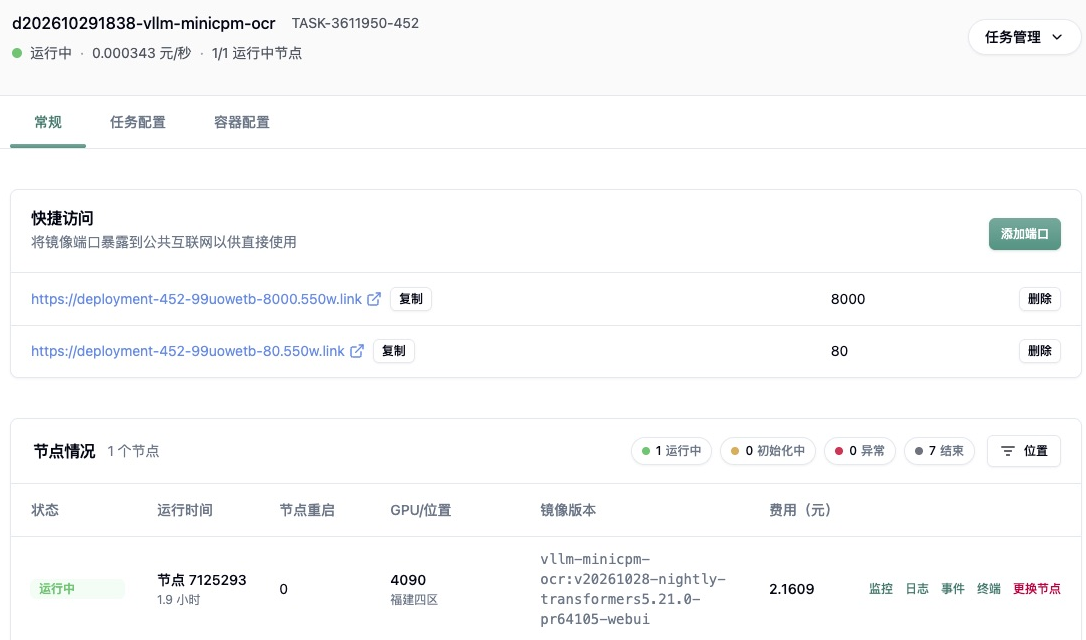The width and height of the screenshot is (1086, 640).
Task: Click the image version text vllm-minicpm-ocr
Action: [x=633, y=589]
